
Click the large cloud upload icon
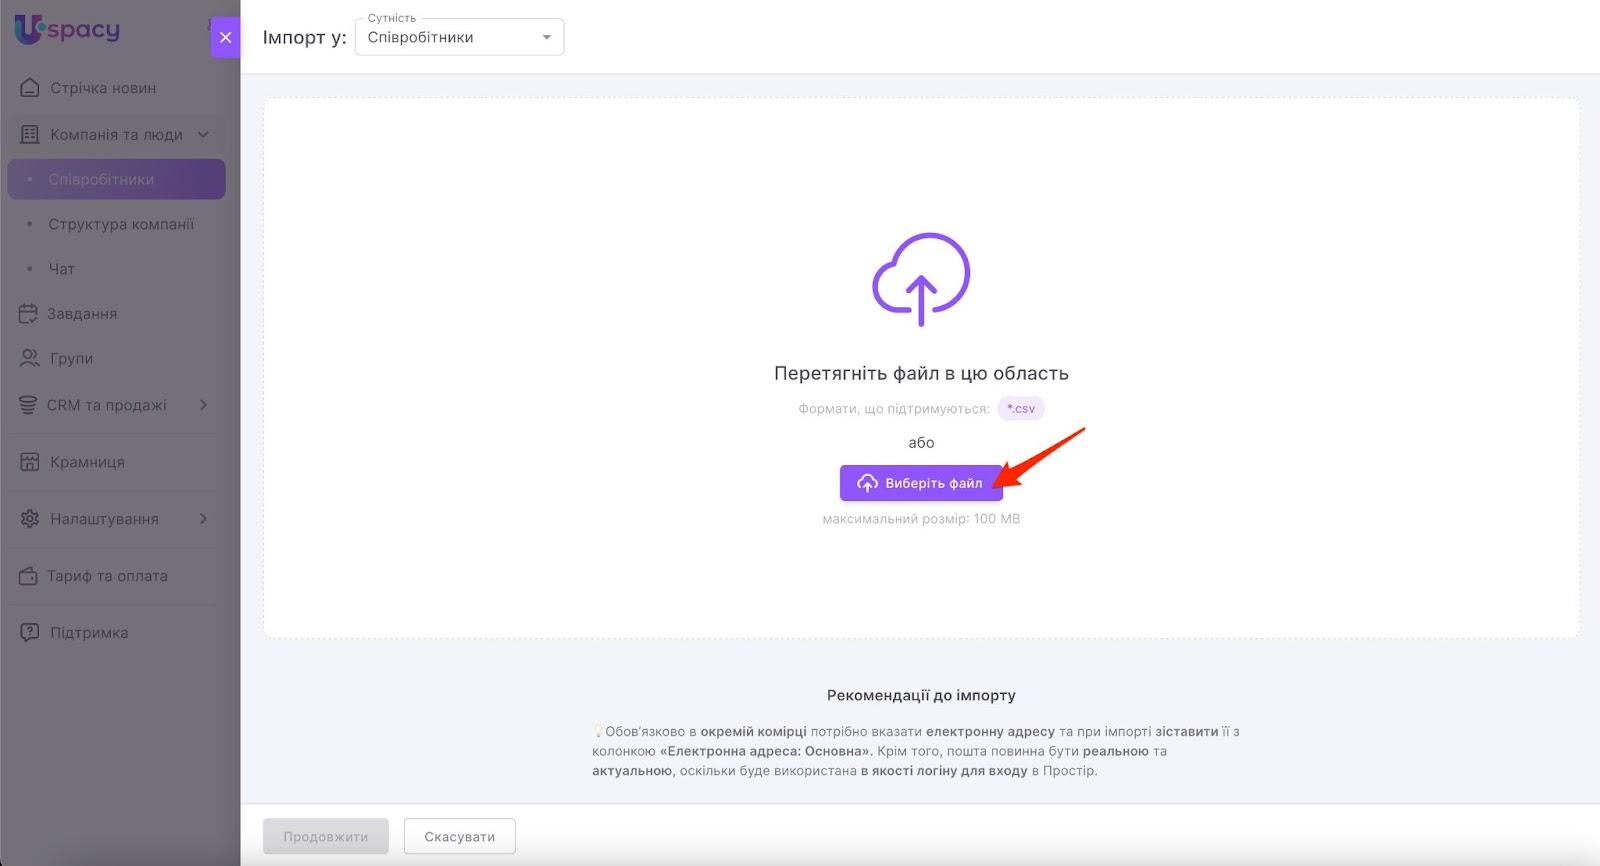click(x=921, y=279)
